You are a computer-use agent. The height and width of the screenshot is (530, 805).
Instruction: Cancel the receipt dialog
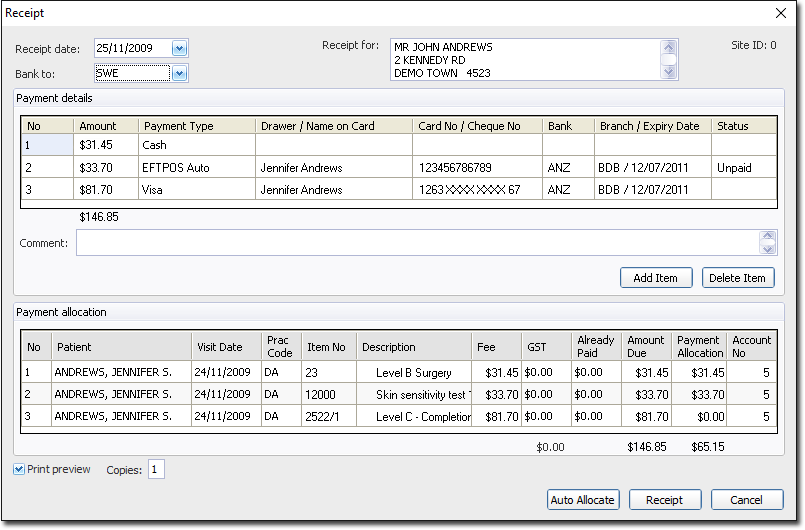pyautogui.click(x=746, y=500)
